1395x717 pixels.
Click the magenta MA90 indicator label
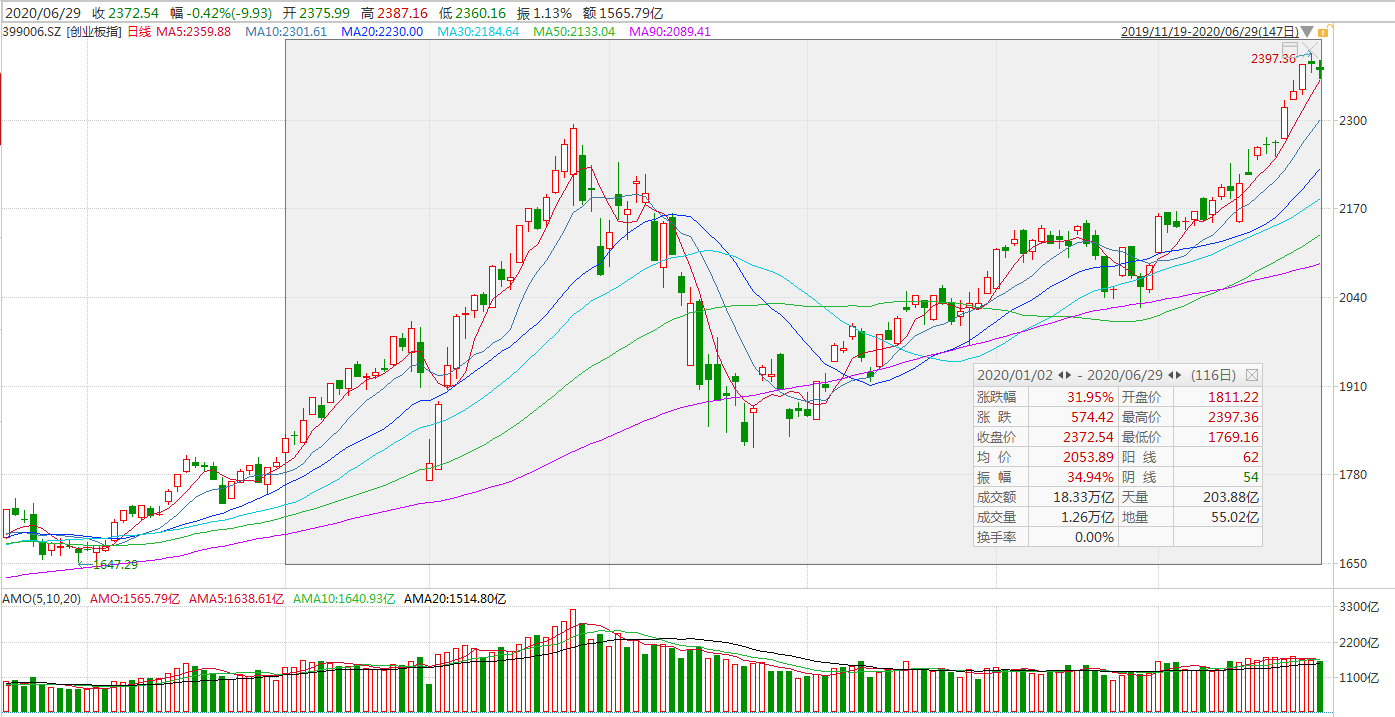click(x=669, y=32)
